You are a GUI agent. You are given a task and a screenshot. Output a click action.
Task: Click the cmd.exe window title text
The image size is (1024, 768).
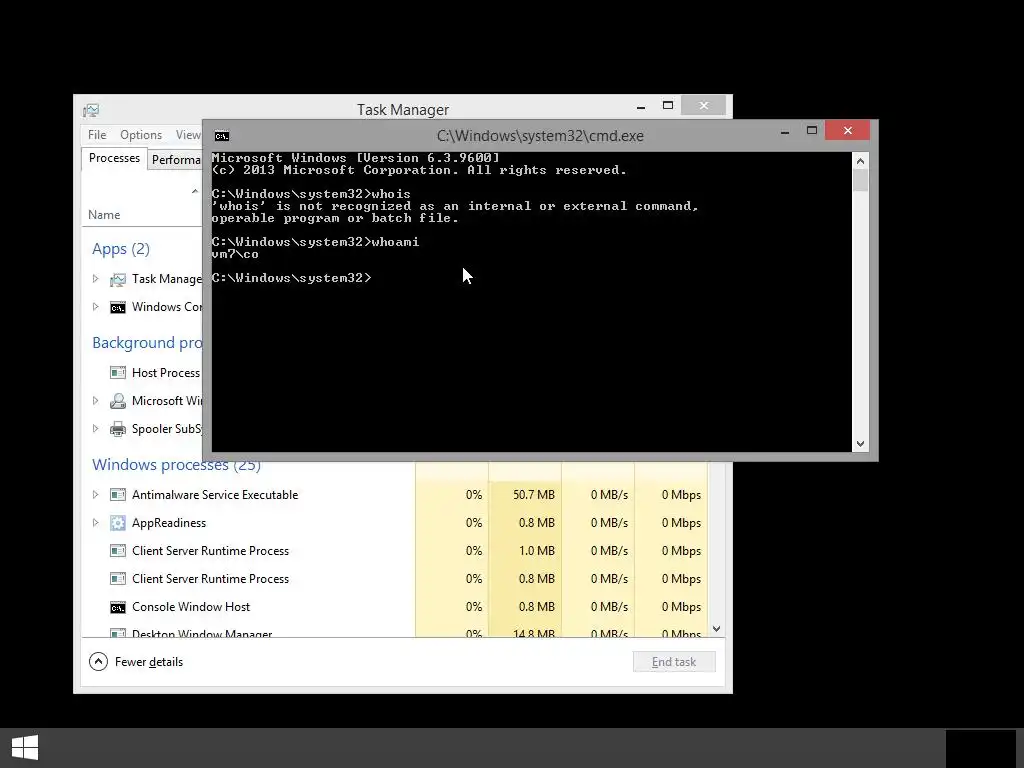(540, 136)
